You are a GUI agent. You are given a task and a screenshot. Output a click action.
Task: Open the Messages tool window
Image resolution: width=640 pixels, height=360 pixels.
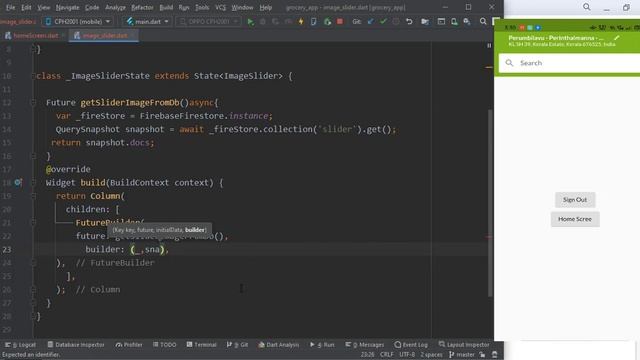(364, 345)
